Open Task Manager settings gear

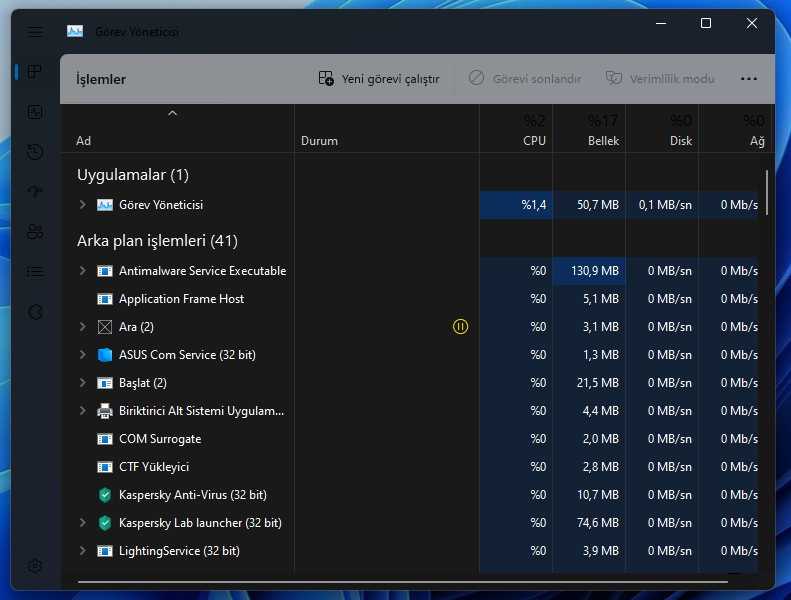[35, 566]
